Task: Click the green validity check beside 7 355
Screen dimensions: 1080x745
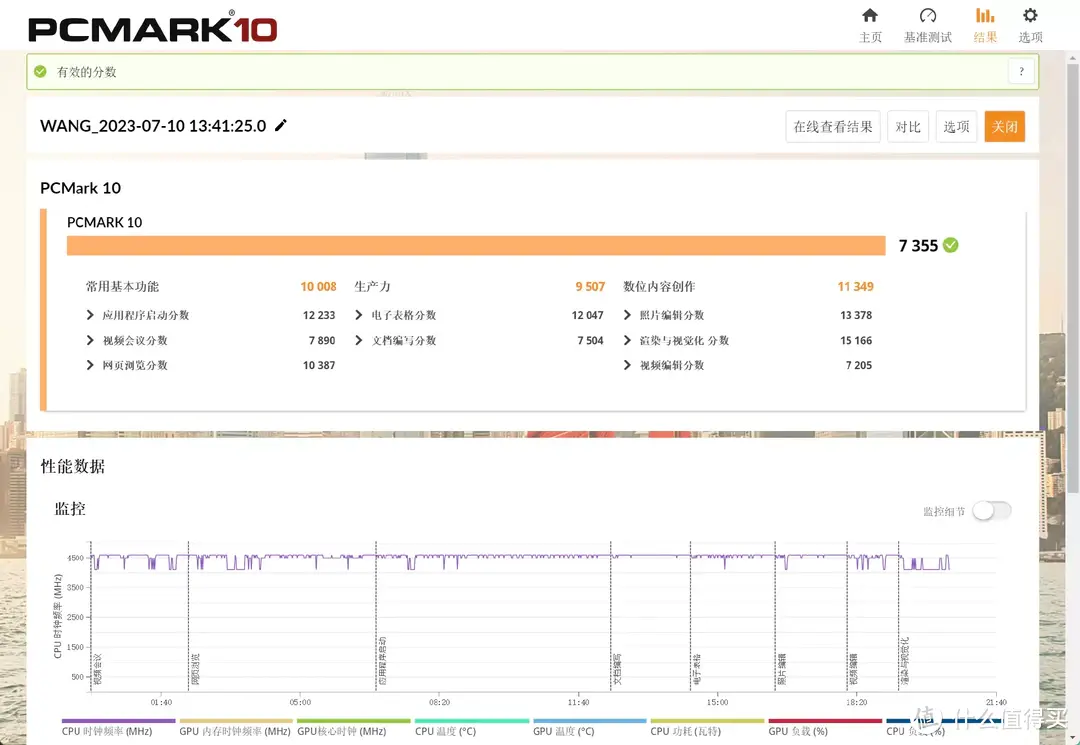Action: [x=951, y=245]
